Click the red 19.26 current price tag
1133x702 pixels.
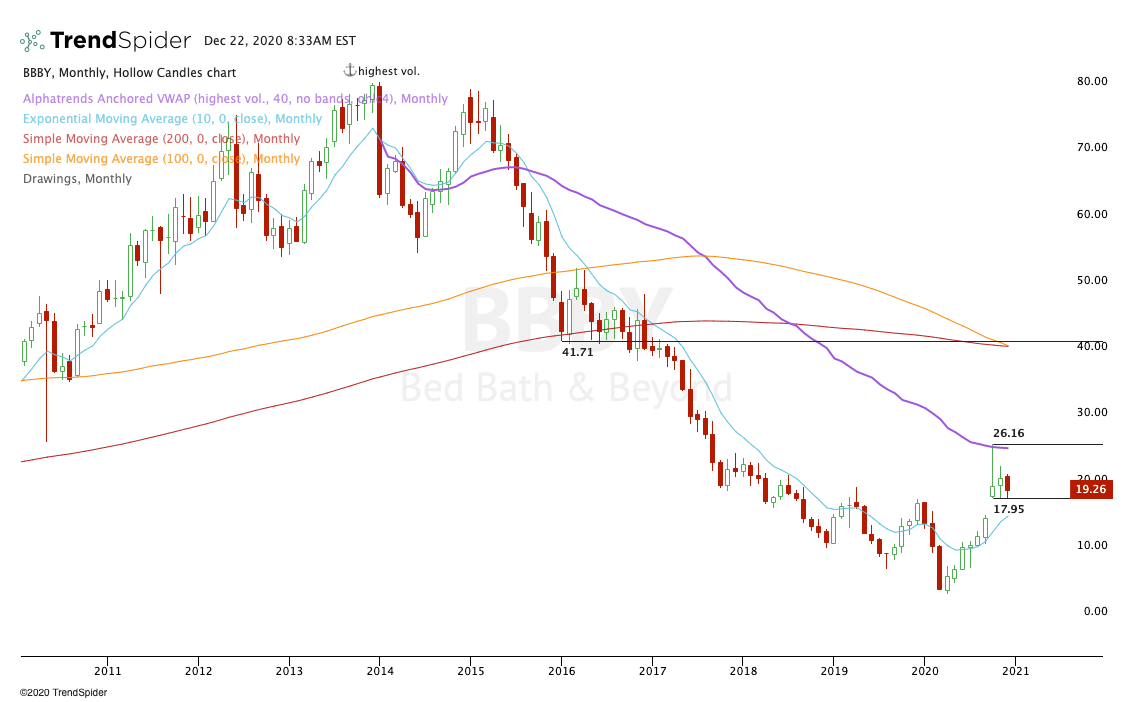click(x=1091, y=489)
